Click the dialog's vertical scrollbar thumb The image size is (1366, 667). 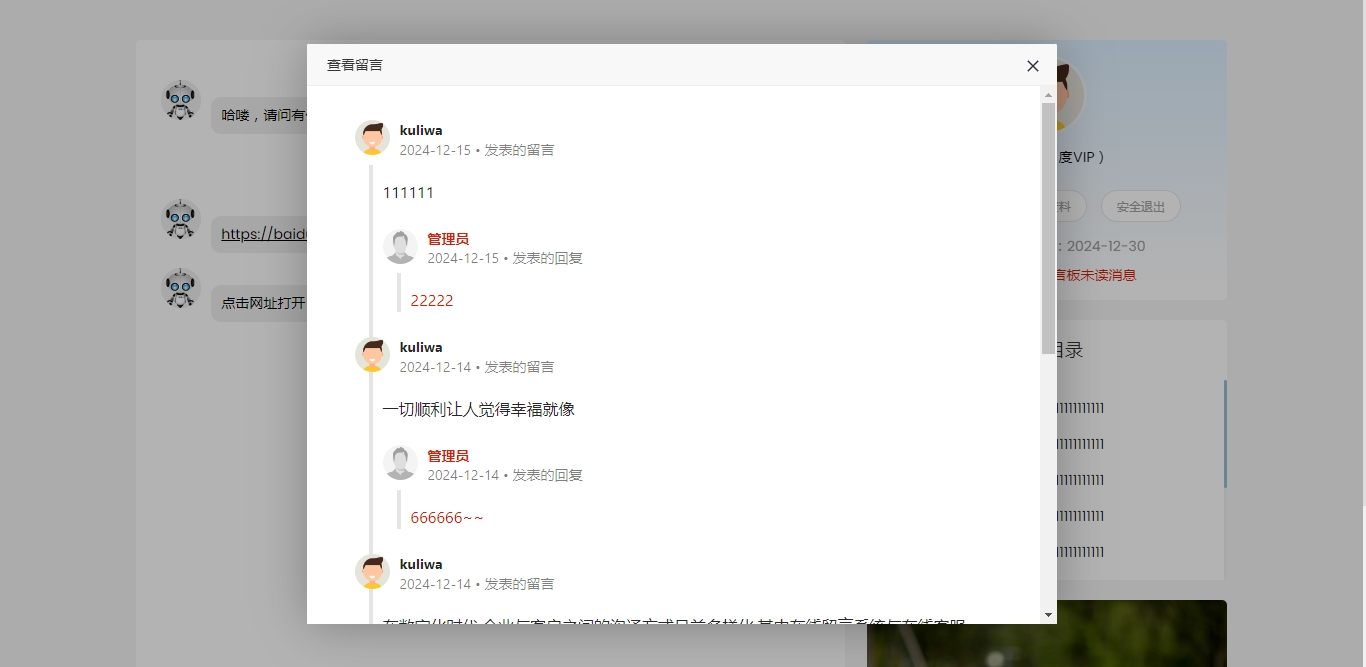click(1048, 228)
